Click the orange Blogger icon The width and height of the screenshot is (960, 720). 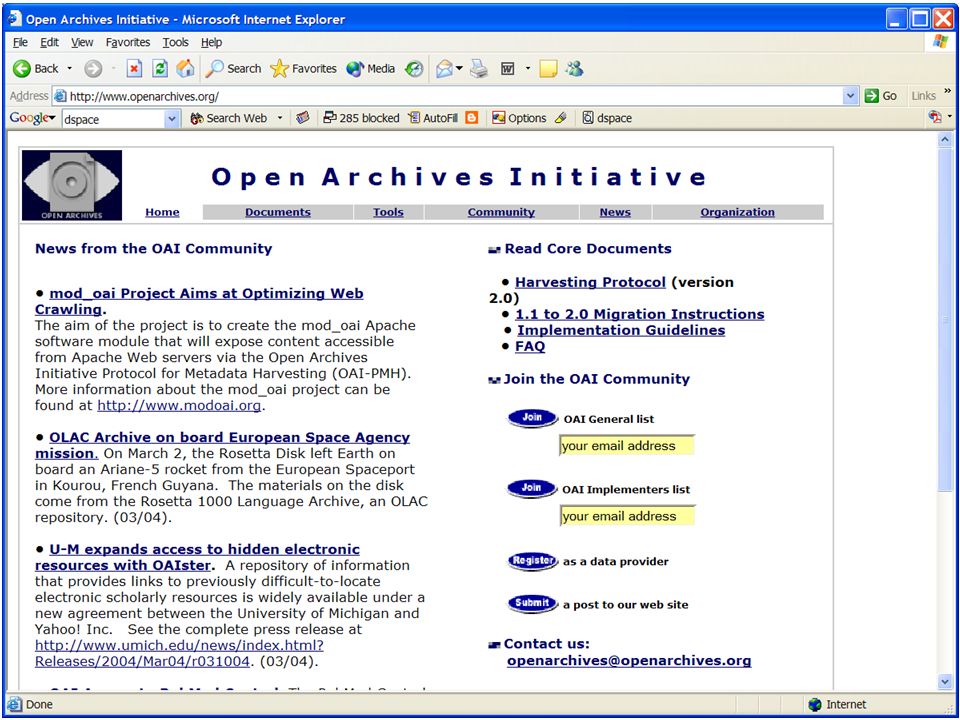pyautogui.click(x=471, y=118)
